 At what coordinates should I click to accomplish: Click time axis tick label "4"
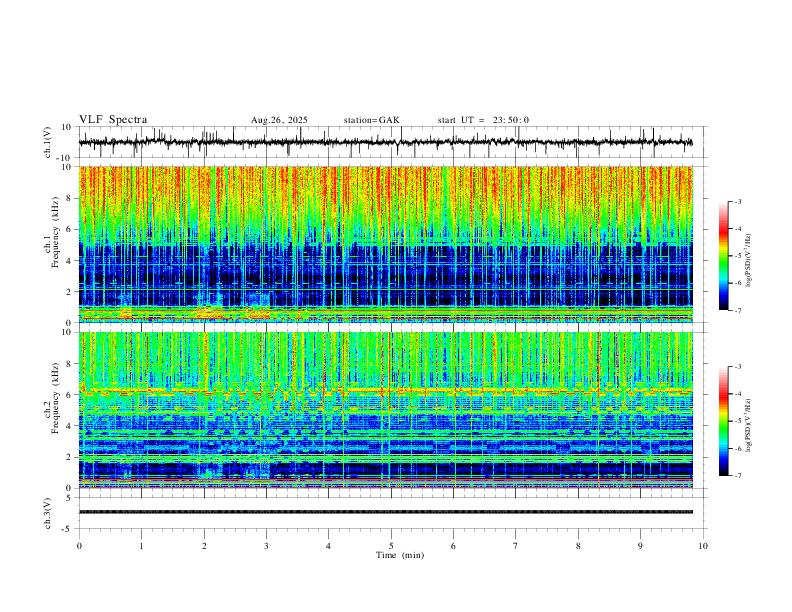[x=328, y=546]
